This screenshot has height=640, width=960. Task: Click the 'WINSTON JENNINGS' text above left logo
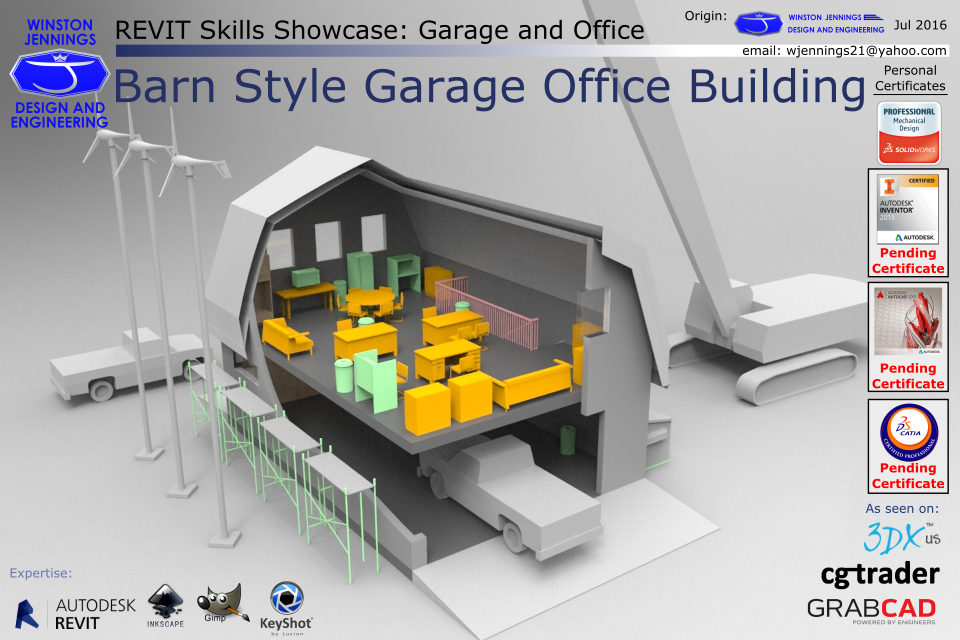[x=60, y=32]
